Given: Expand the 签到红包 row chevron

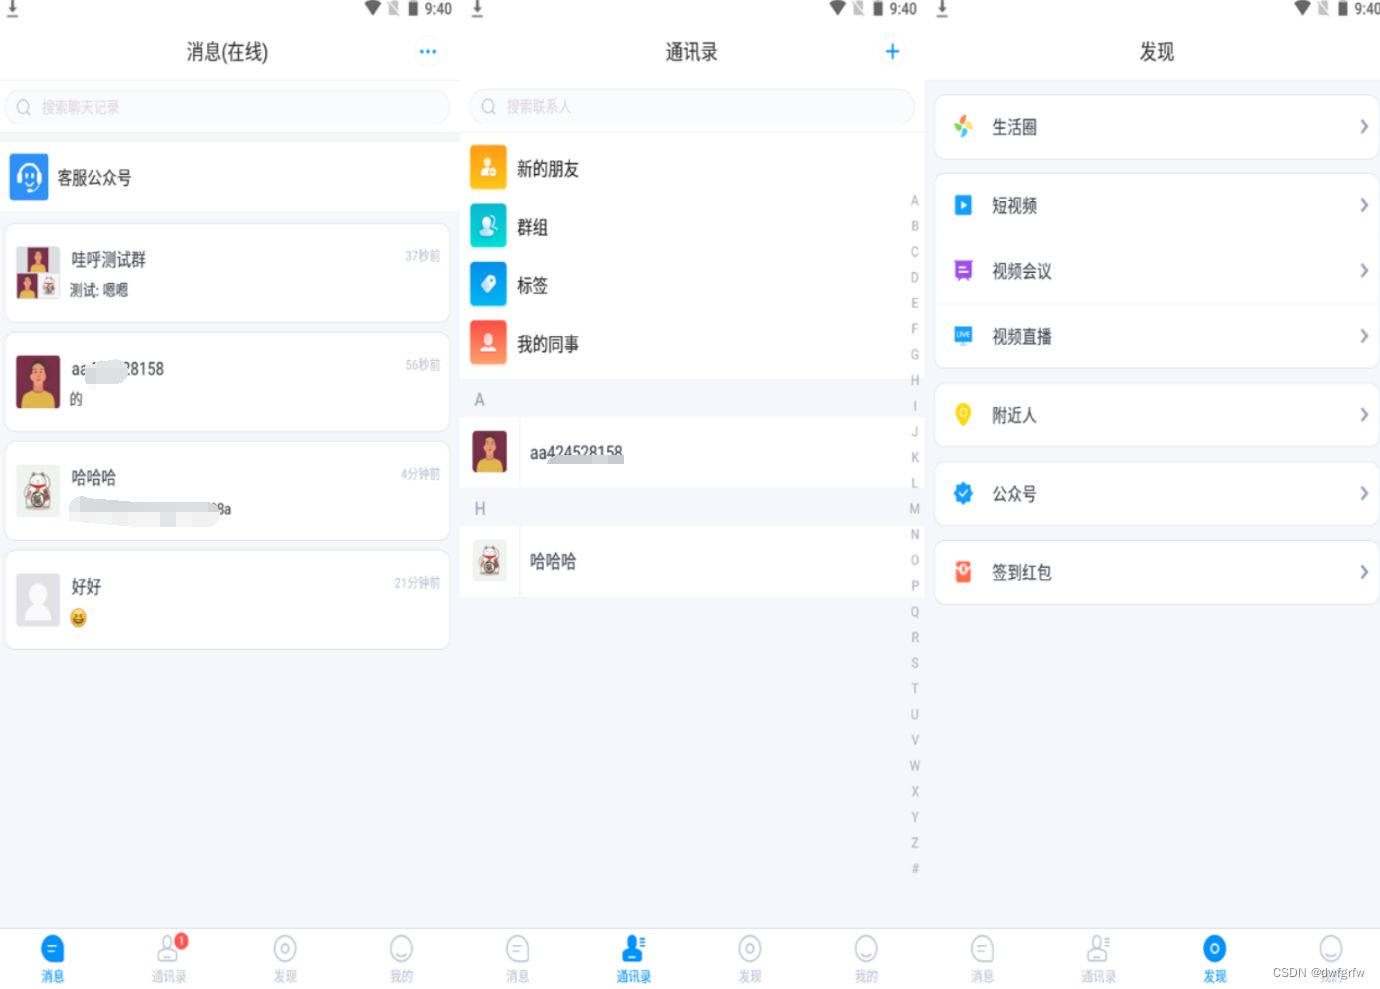Looking at the screenshot, I should (1363, 572).
